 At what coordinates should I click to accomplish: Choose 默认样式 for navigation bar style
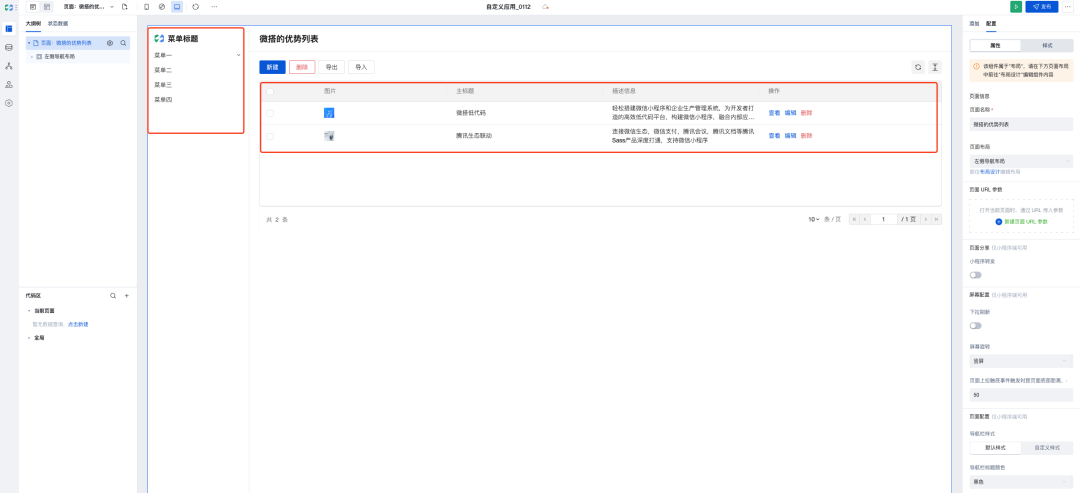pos(995,448)
